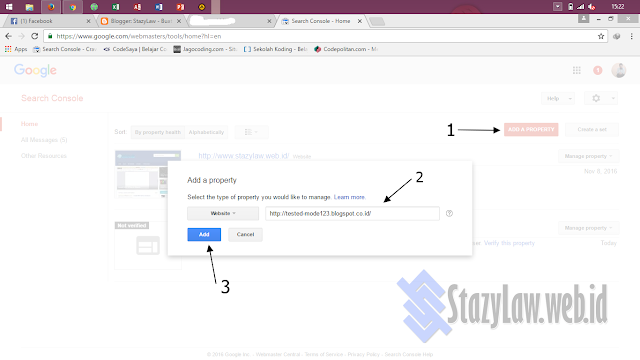Switch to Chrome in taskbar
This screenshot has width=640, height=360.
pos(73,7)
